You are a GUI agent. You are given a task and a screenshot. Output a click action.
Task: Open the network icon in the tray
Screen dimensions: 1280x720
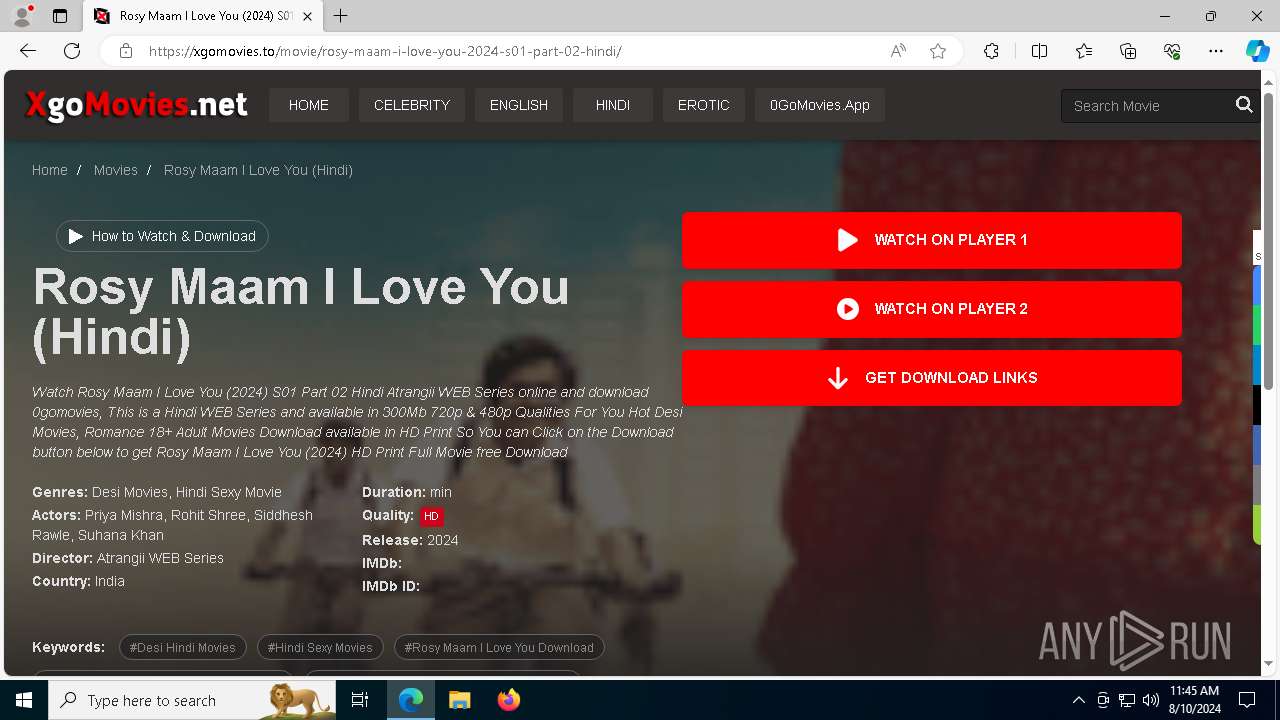(x=1126, y=700)
